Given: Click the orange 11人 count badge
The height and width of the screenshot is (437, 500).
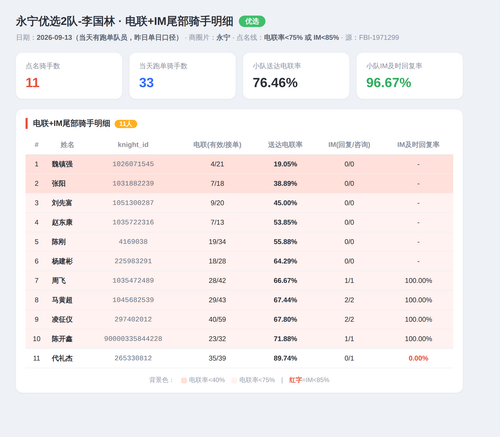Looking at the screenshot, I should [x=126, y=124].
